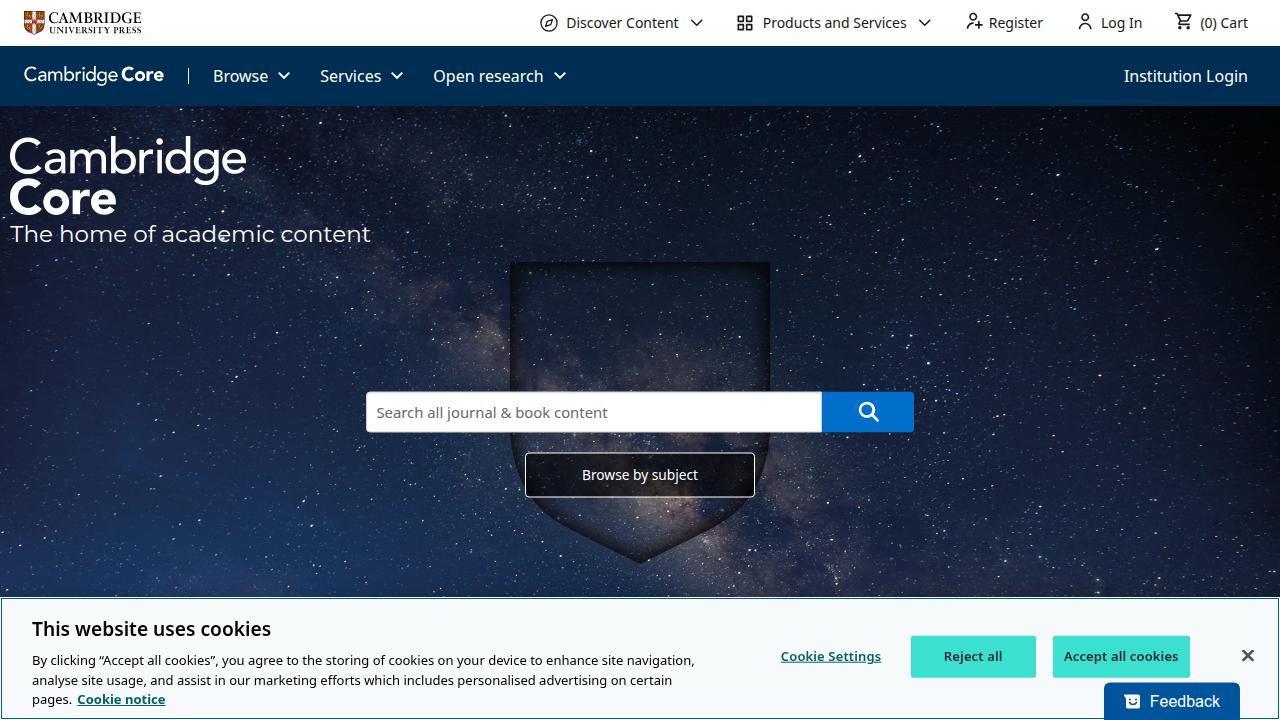Viewport: 1280px width, 720px height.
Task: Open Cookie Settings
Action: coord(831,656)
